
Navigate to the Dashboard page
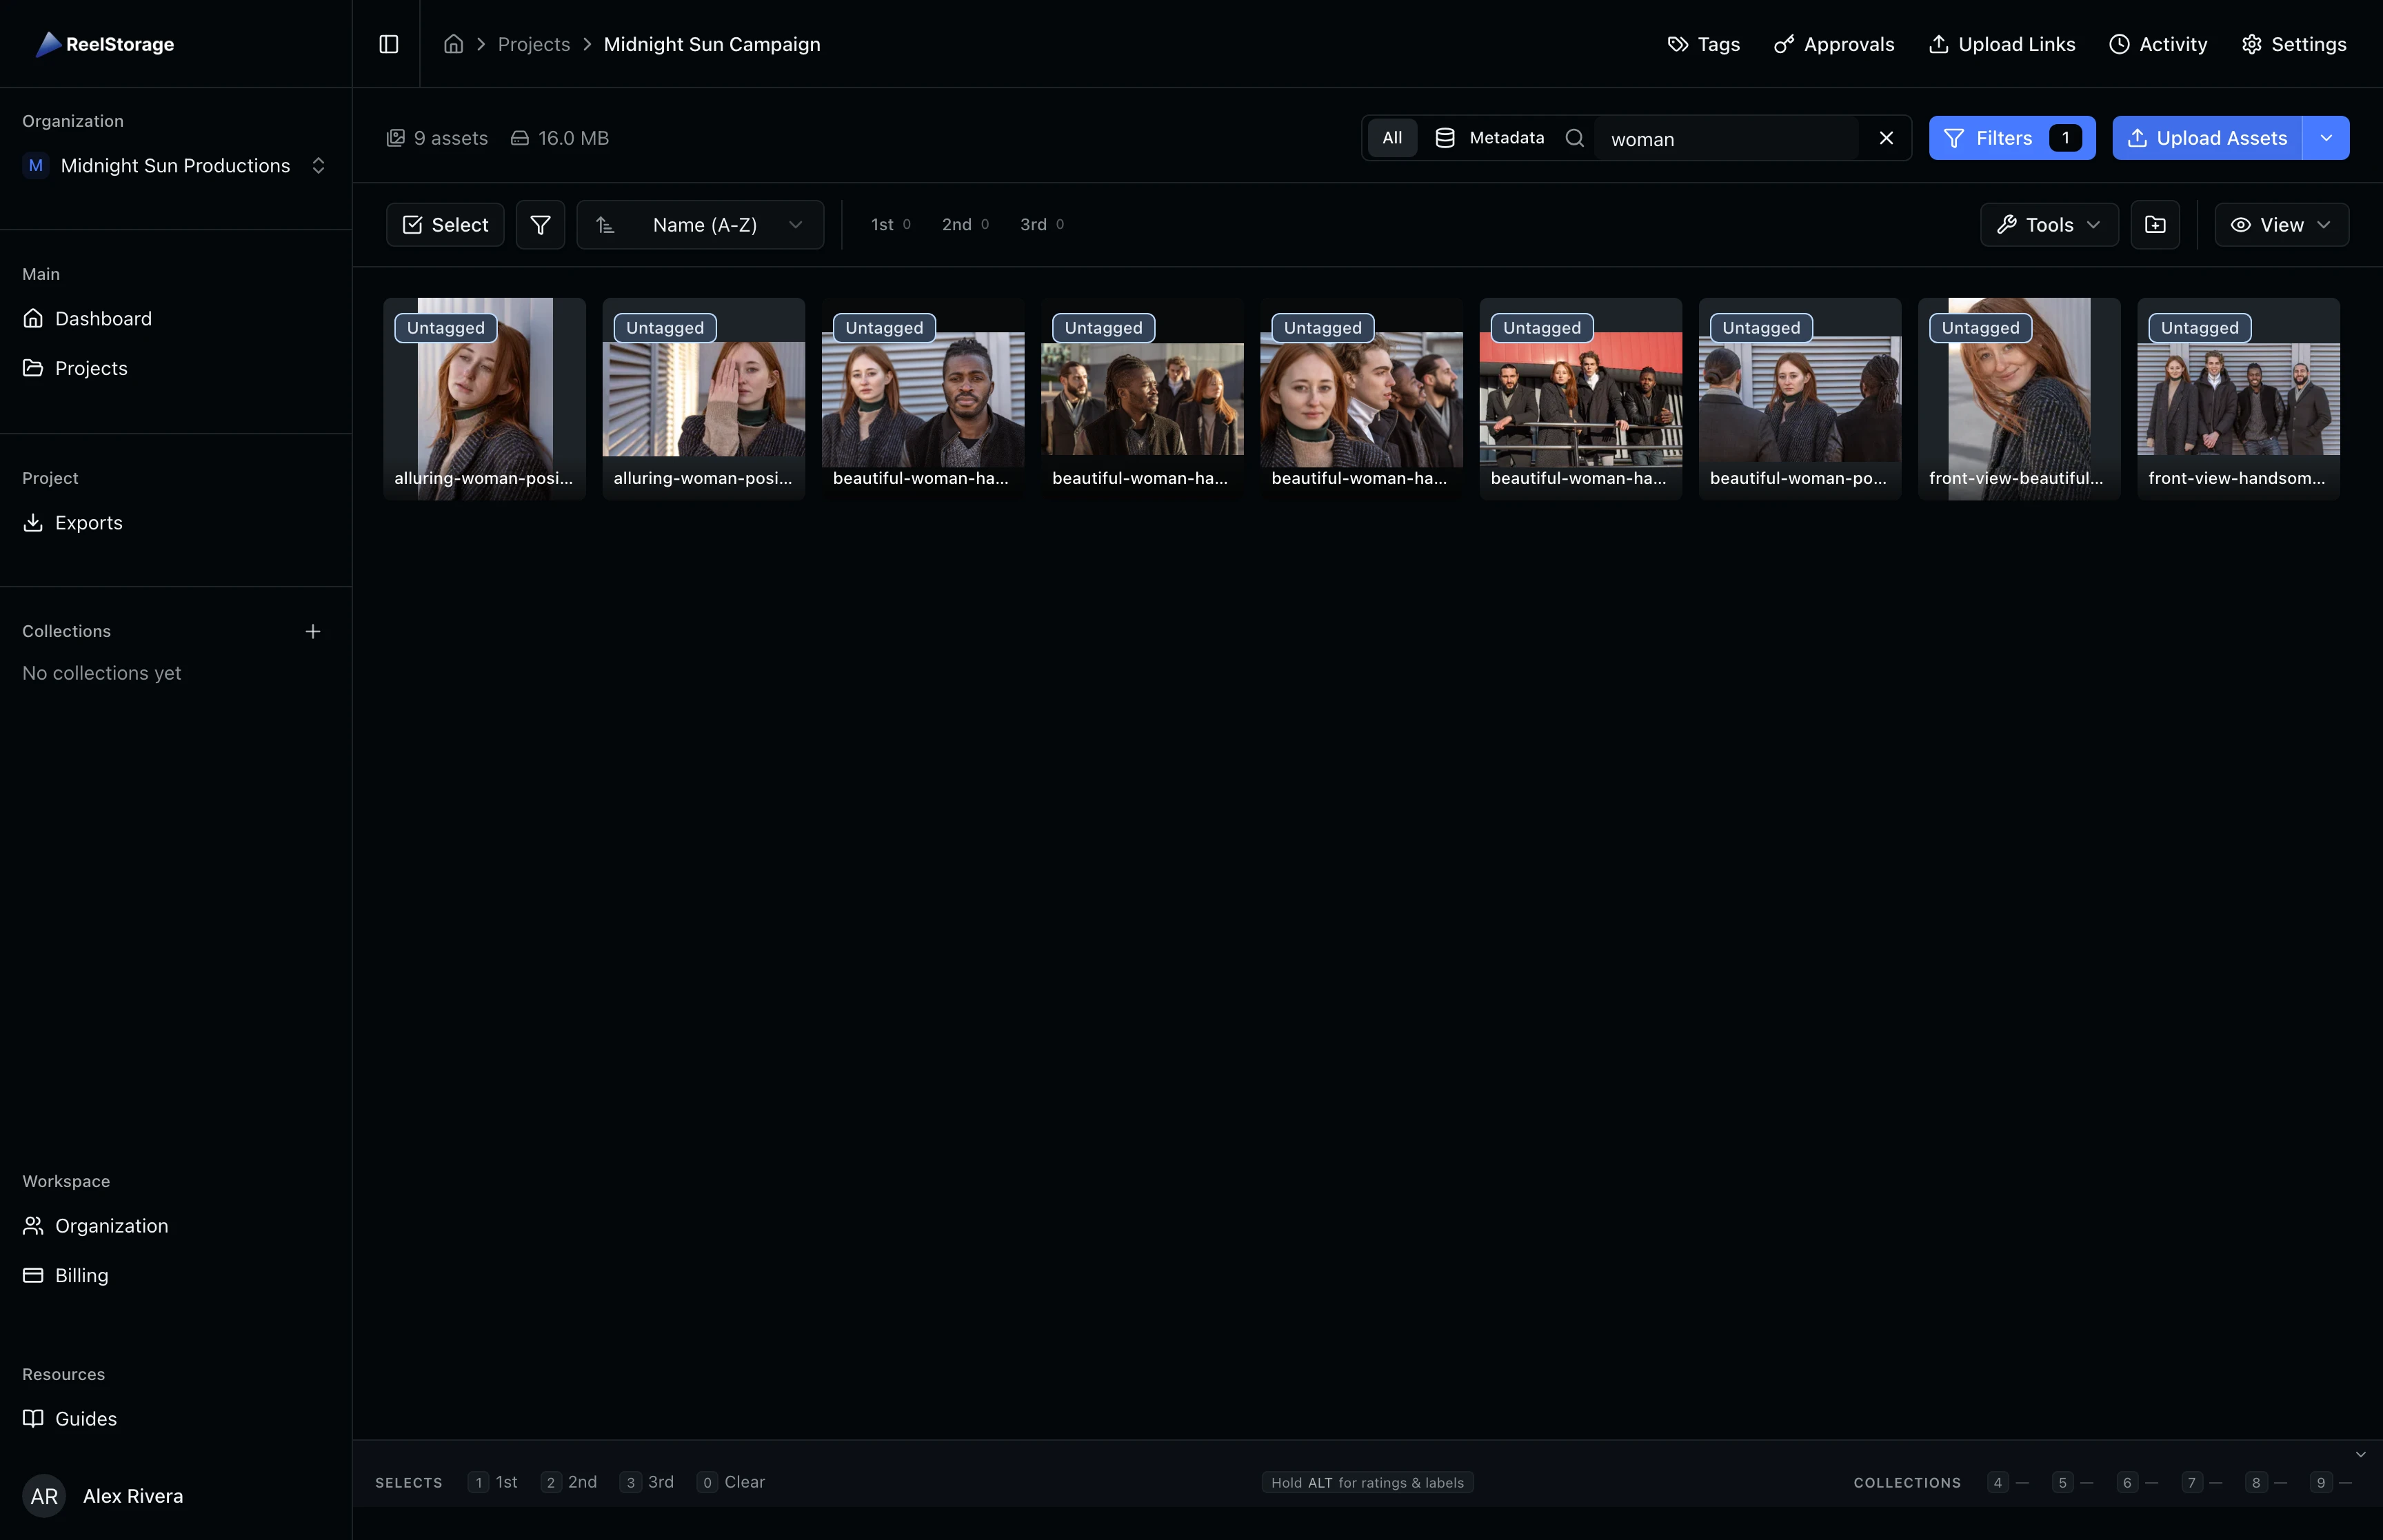[104, 318]
